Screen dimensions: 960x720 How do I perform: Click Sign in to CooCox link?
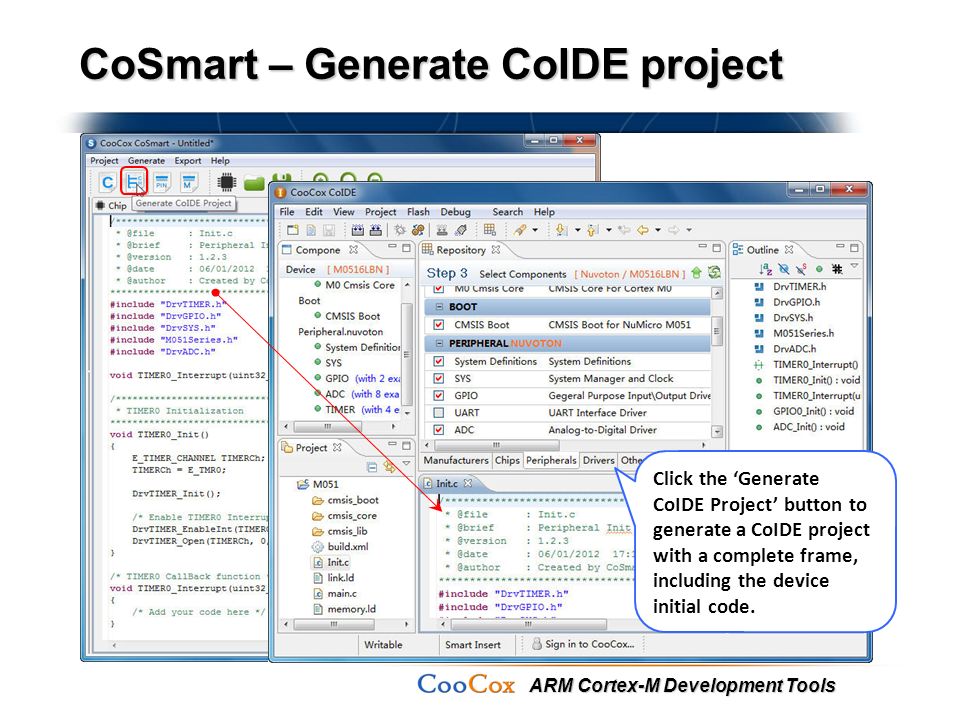pyautogui.click(x=590, y=644)
